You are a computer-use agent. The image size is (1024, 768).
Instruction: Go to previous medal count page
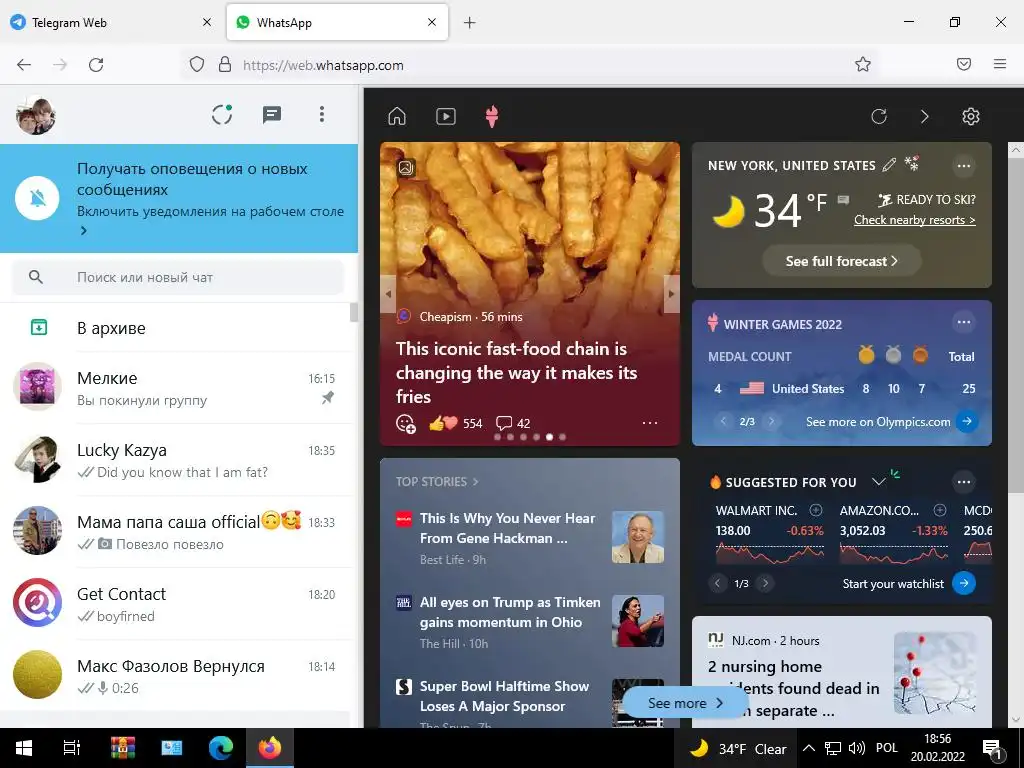(723, 422)
